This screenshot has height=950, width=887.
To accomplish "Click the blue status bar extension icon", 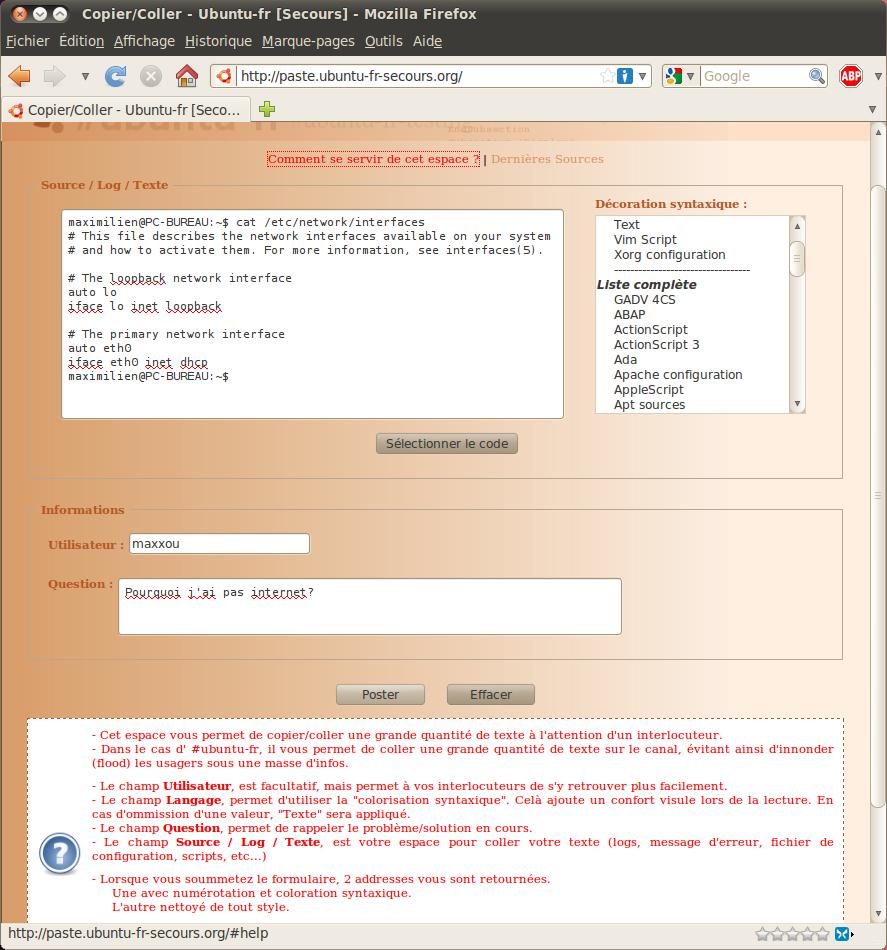I will 843,934.
